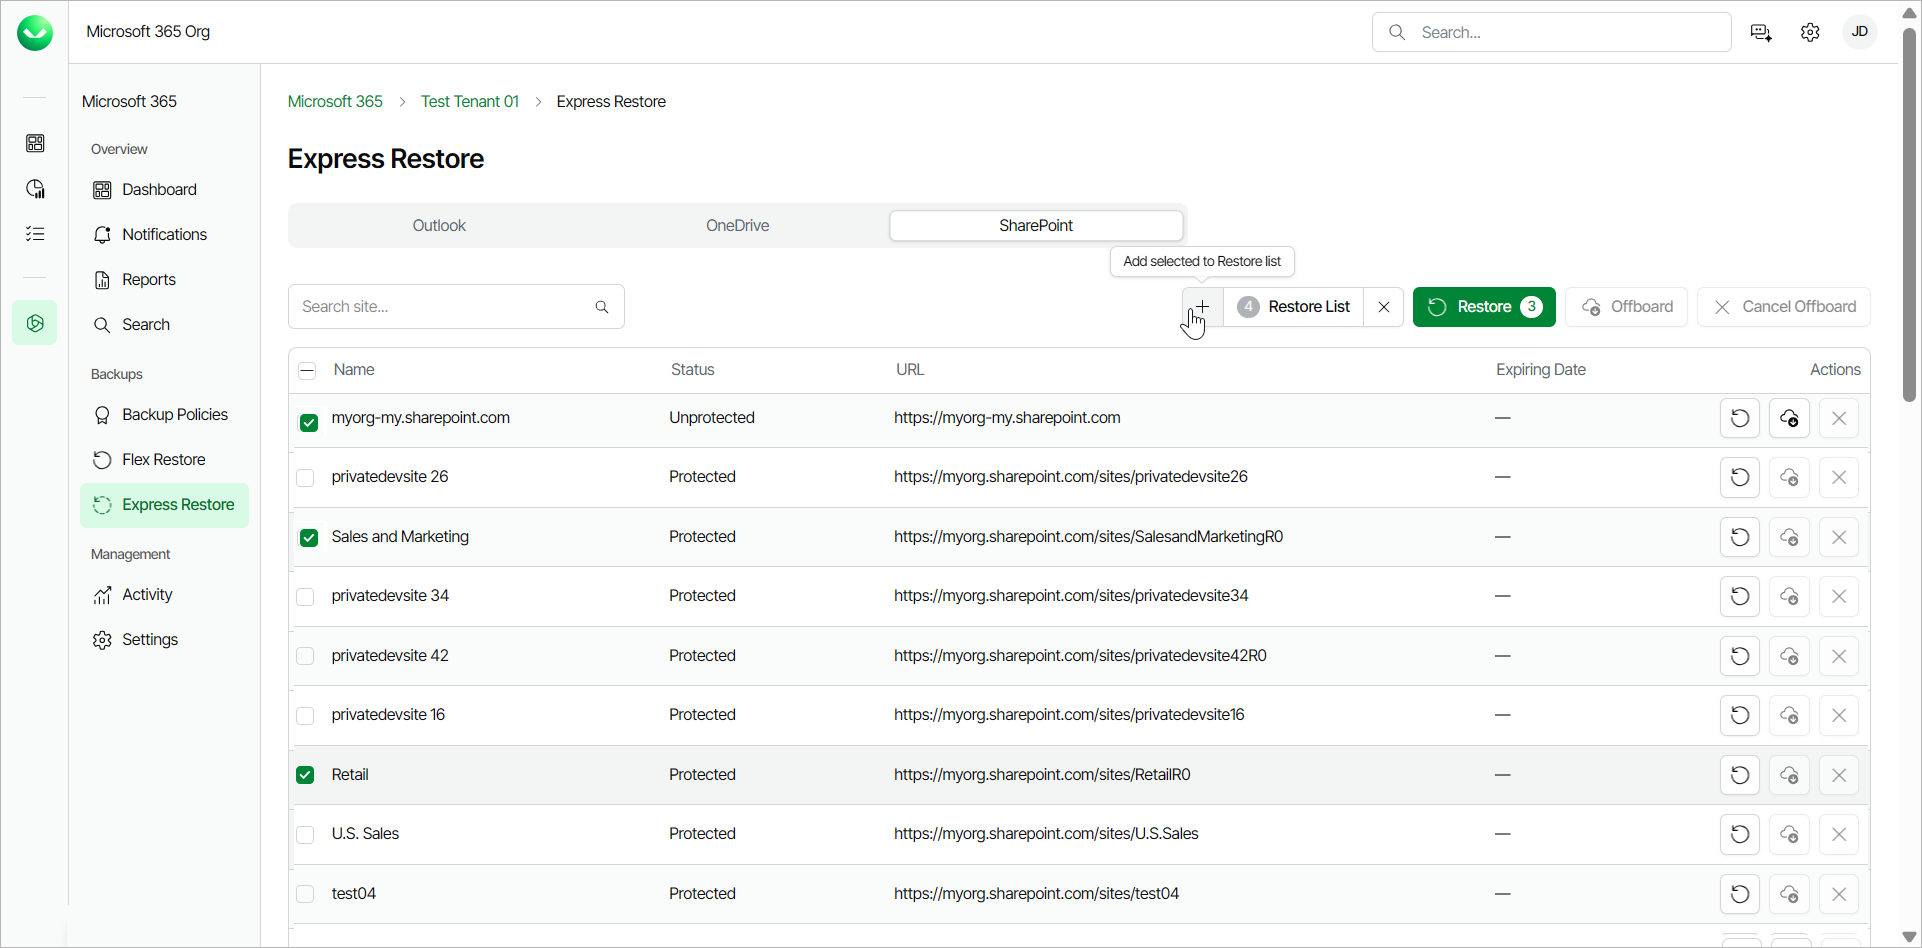Check the privatedevsite 42 checkbox
1922x948 pixels.
click(x=305, y=656)
